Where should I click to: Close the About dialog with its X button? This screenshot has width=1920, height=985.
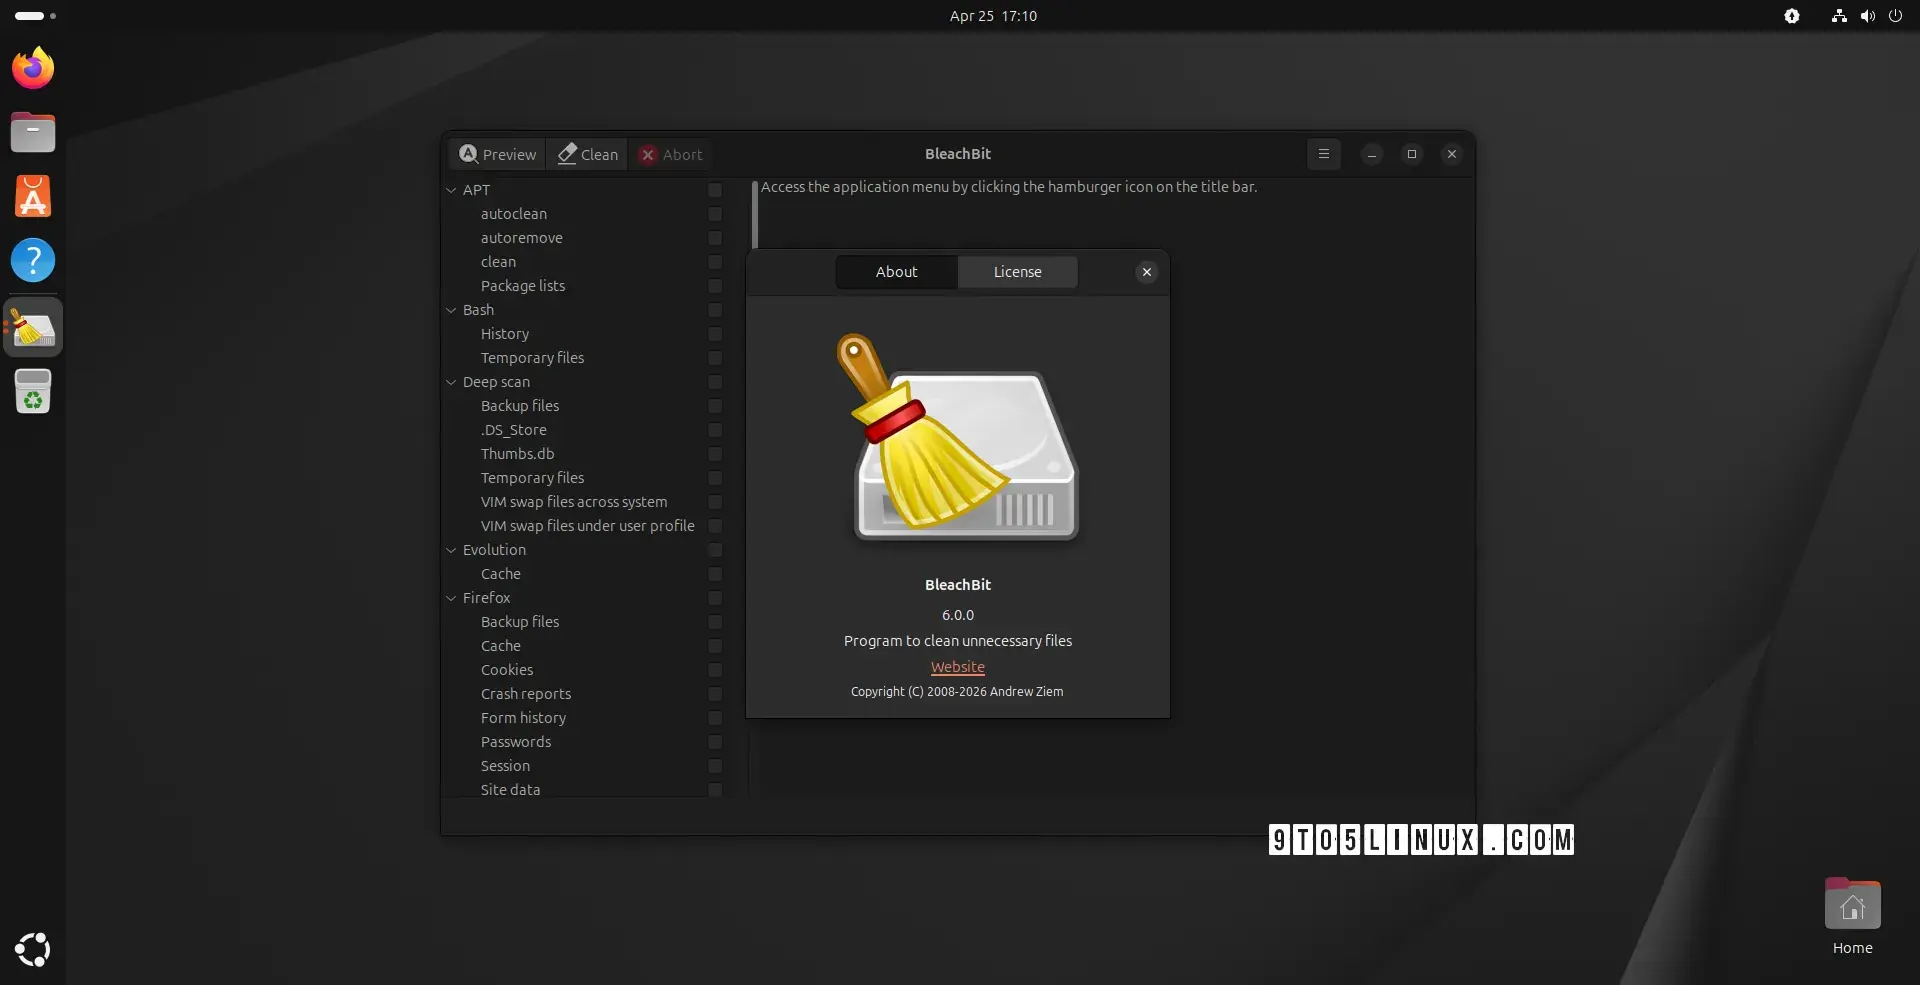pyautogui.click(x=1146, y=271)
